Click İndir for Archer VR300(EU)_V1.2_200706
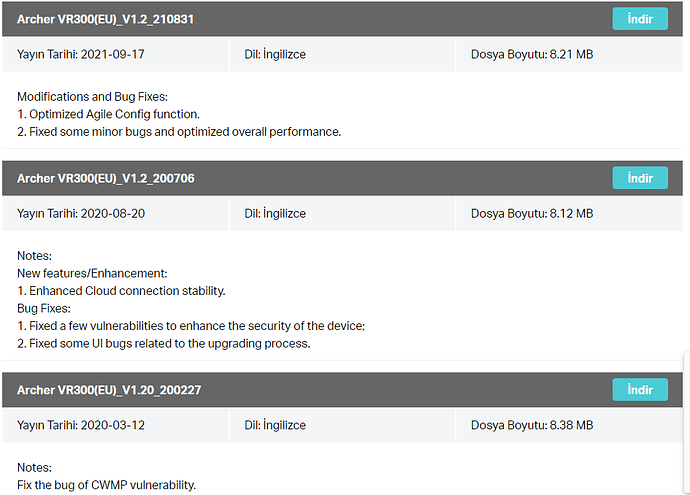690x495 pixels. point(640,178)
